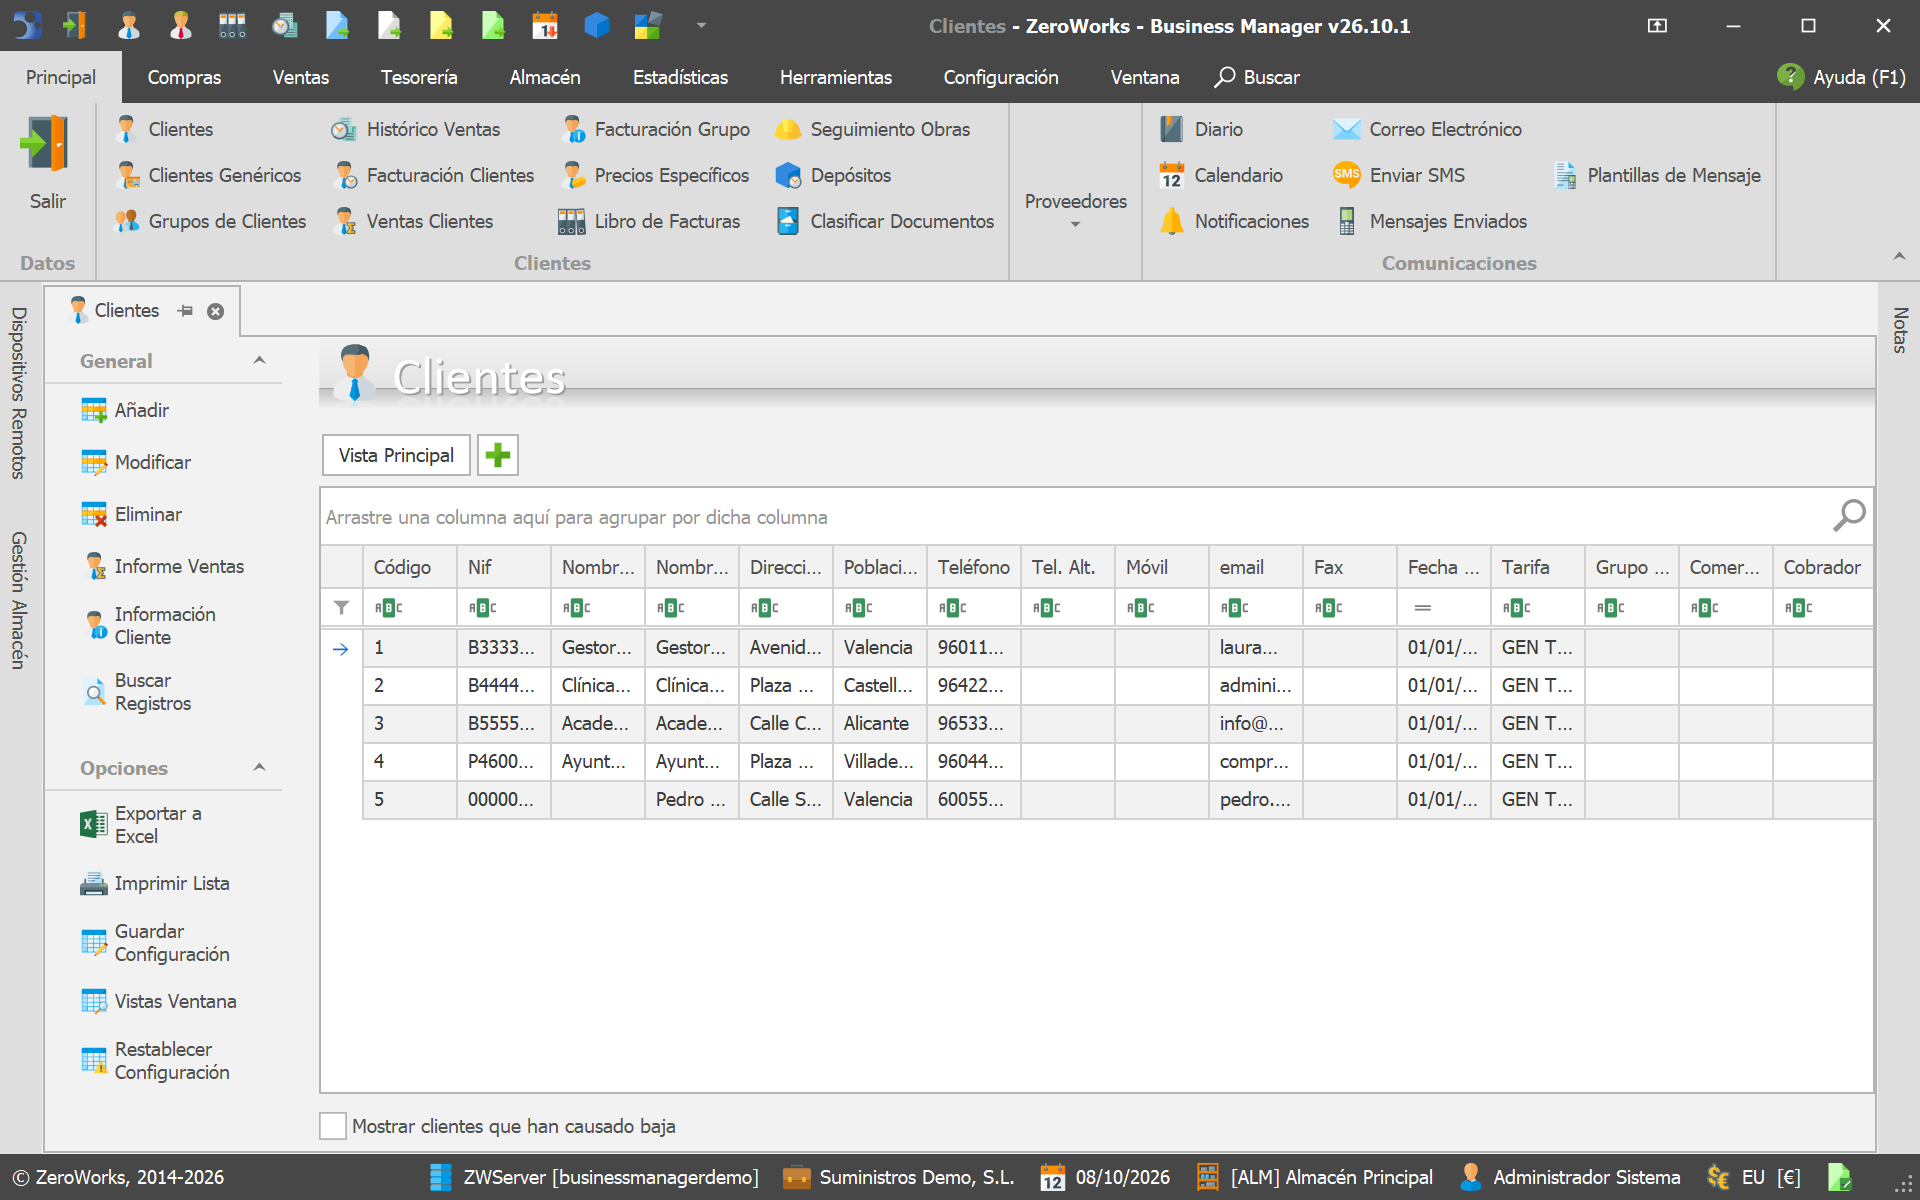Screen dimensions: 1920x1200
Task: Click Añadir in the General panel
Action: coord(126,410)
